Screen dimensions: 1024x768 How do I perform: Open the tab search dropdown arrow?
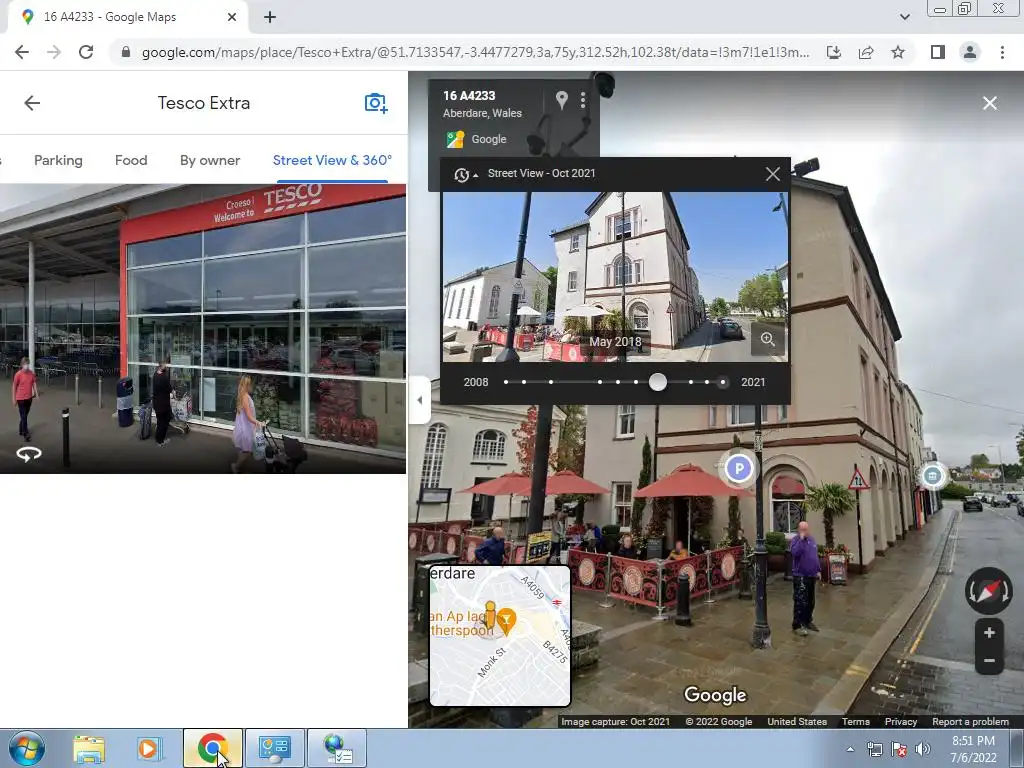point(904,18)
